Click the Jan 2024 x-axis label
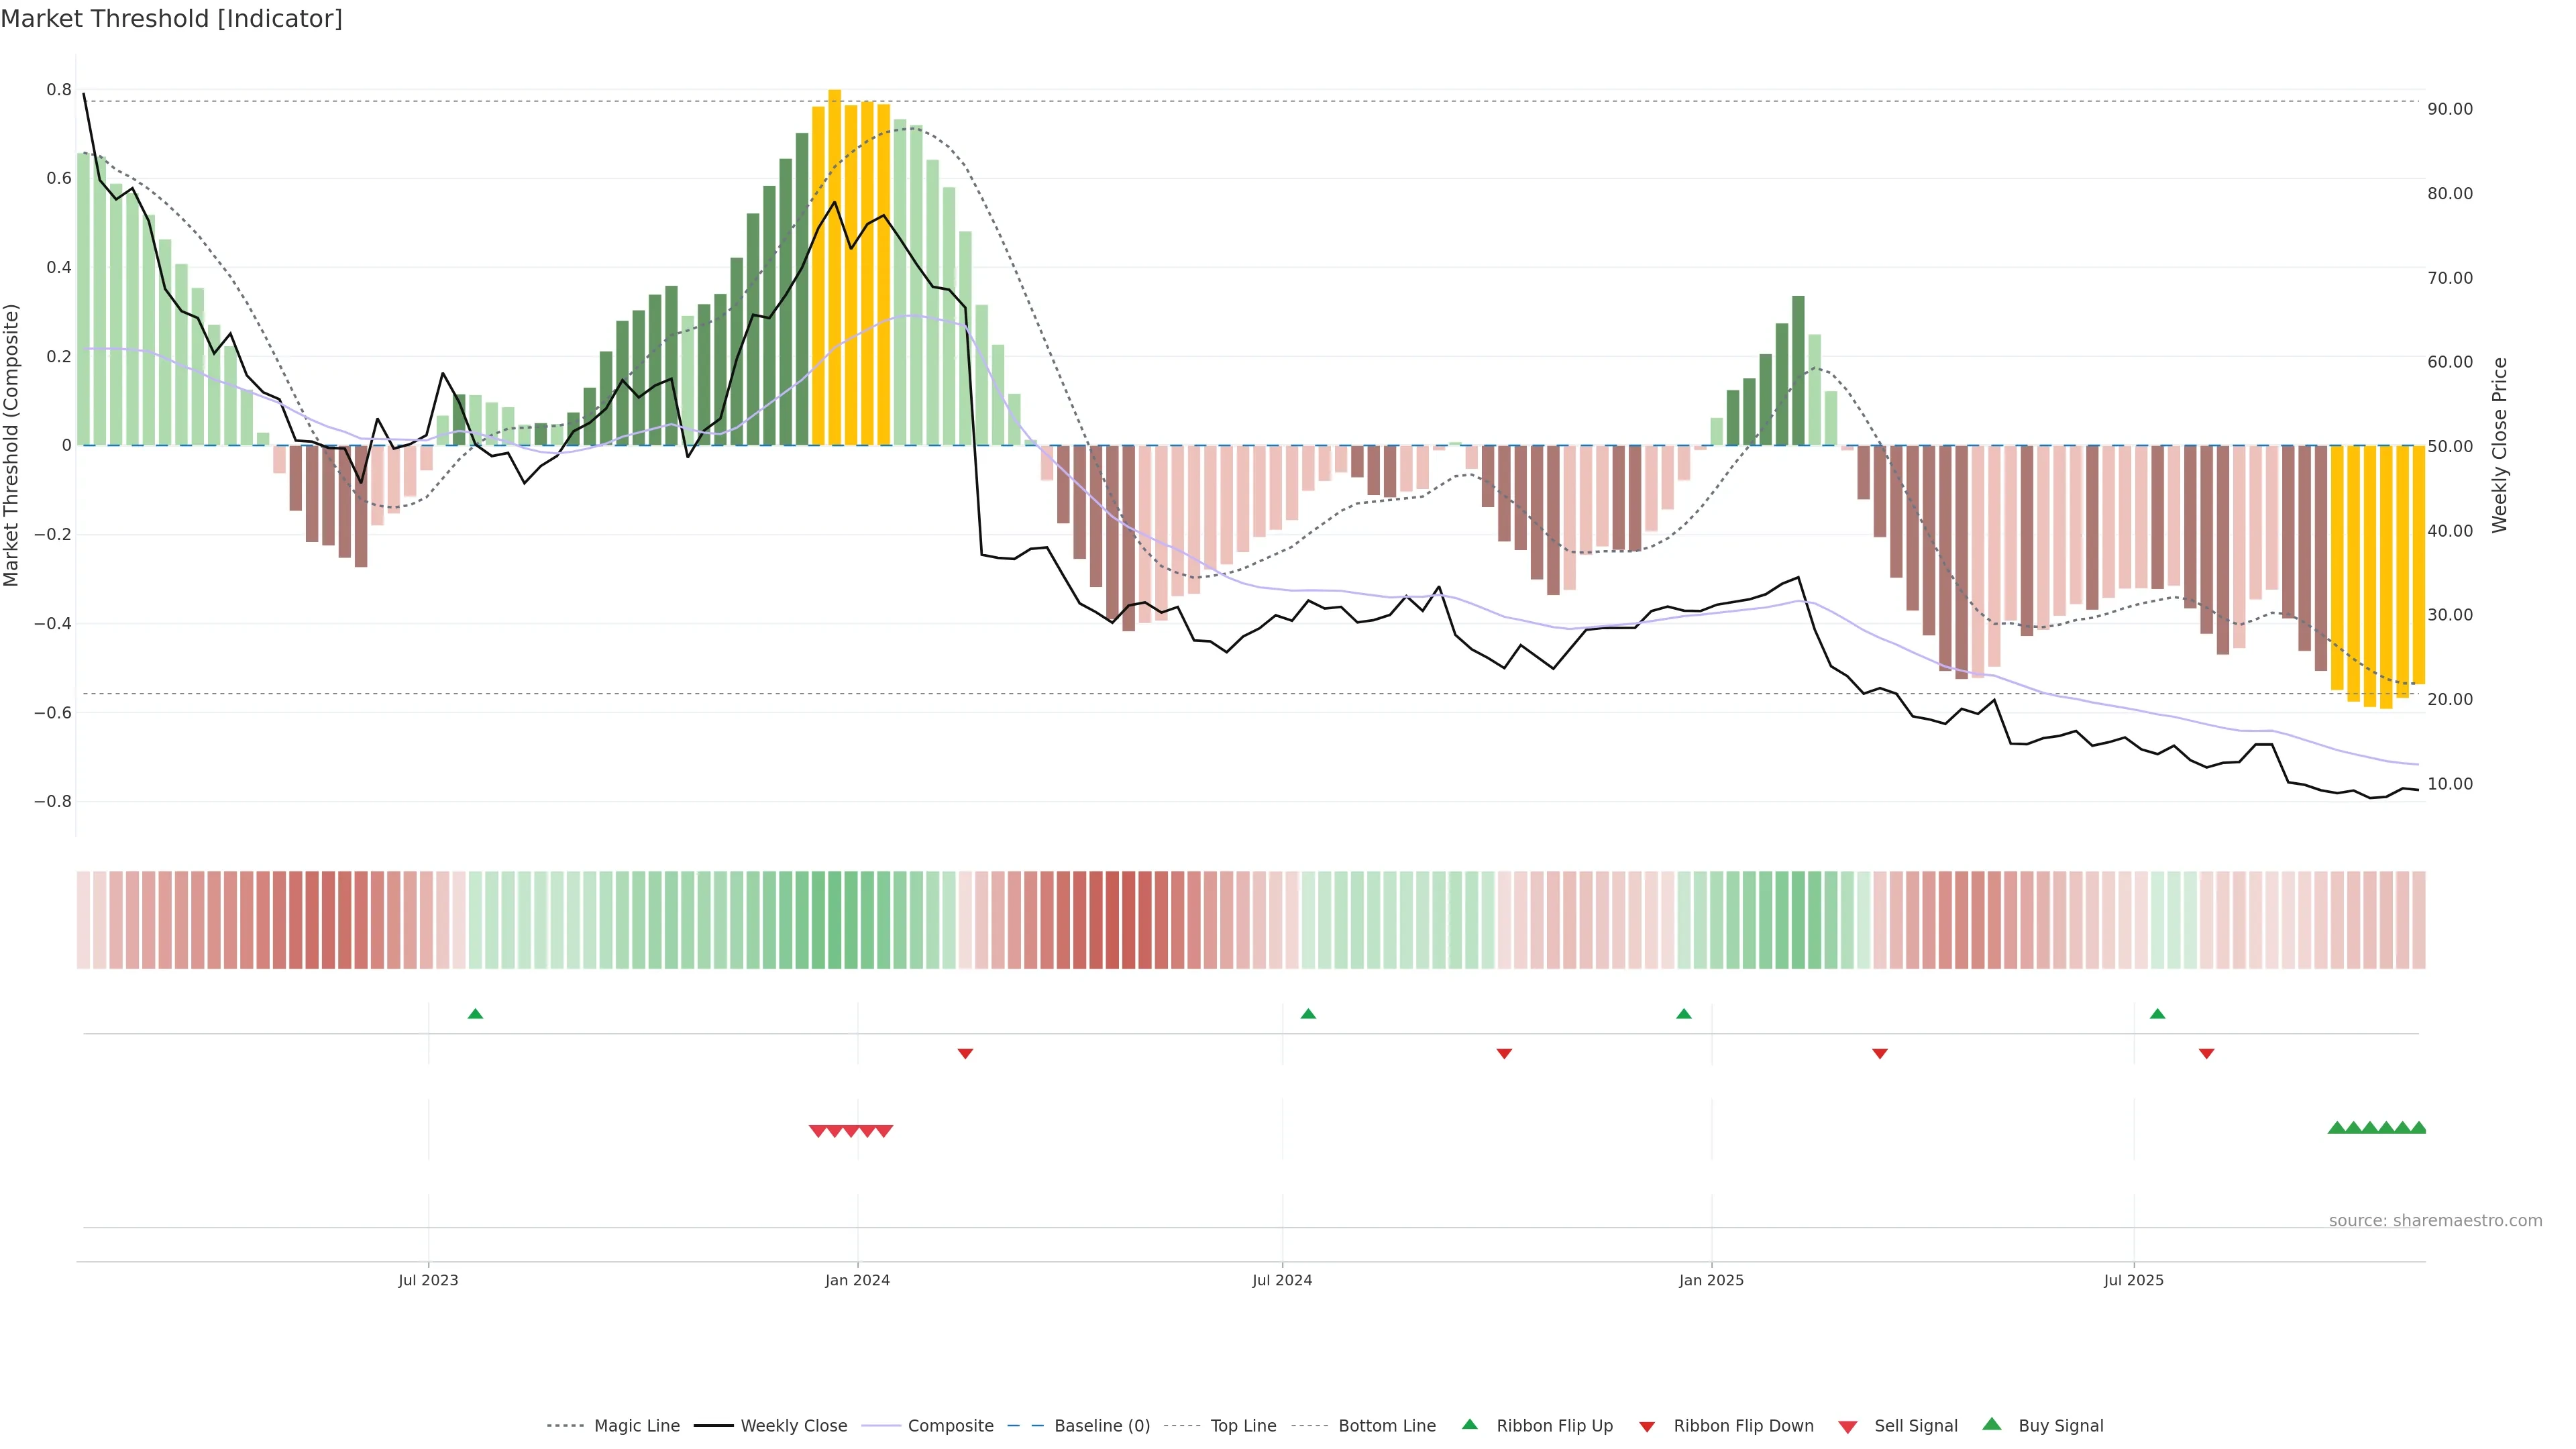The height and width of the screenshot is (1449, 2576). pyautogui.click(x=857, y=1280)
